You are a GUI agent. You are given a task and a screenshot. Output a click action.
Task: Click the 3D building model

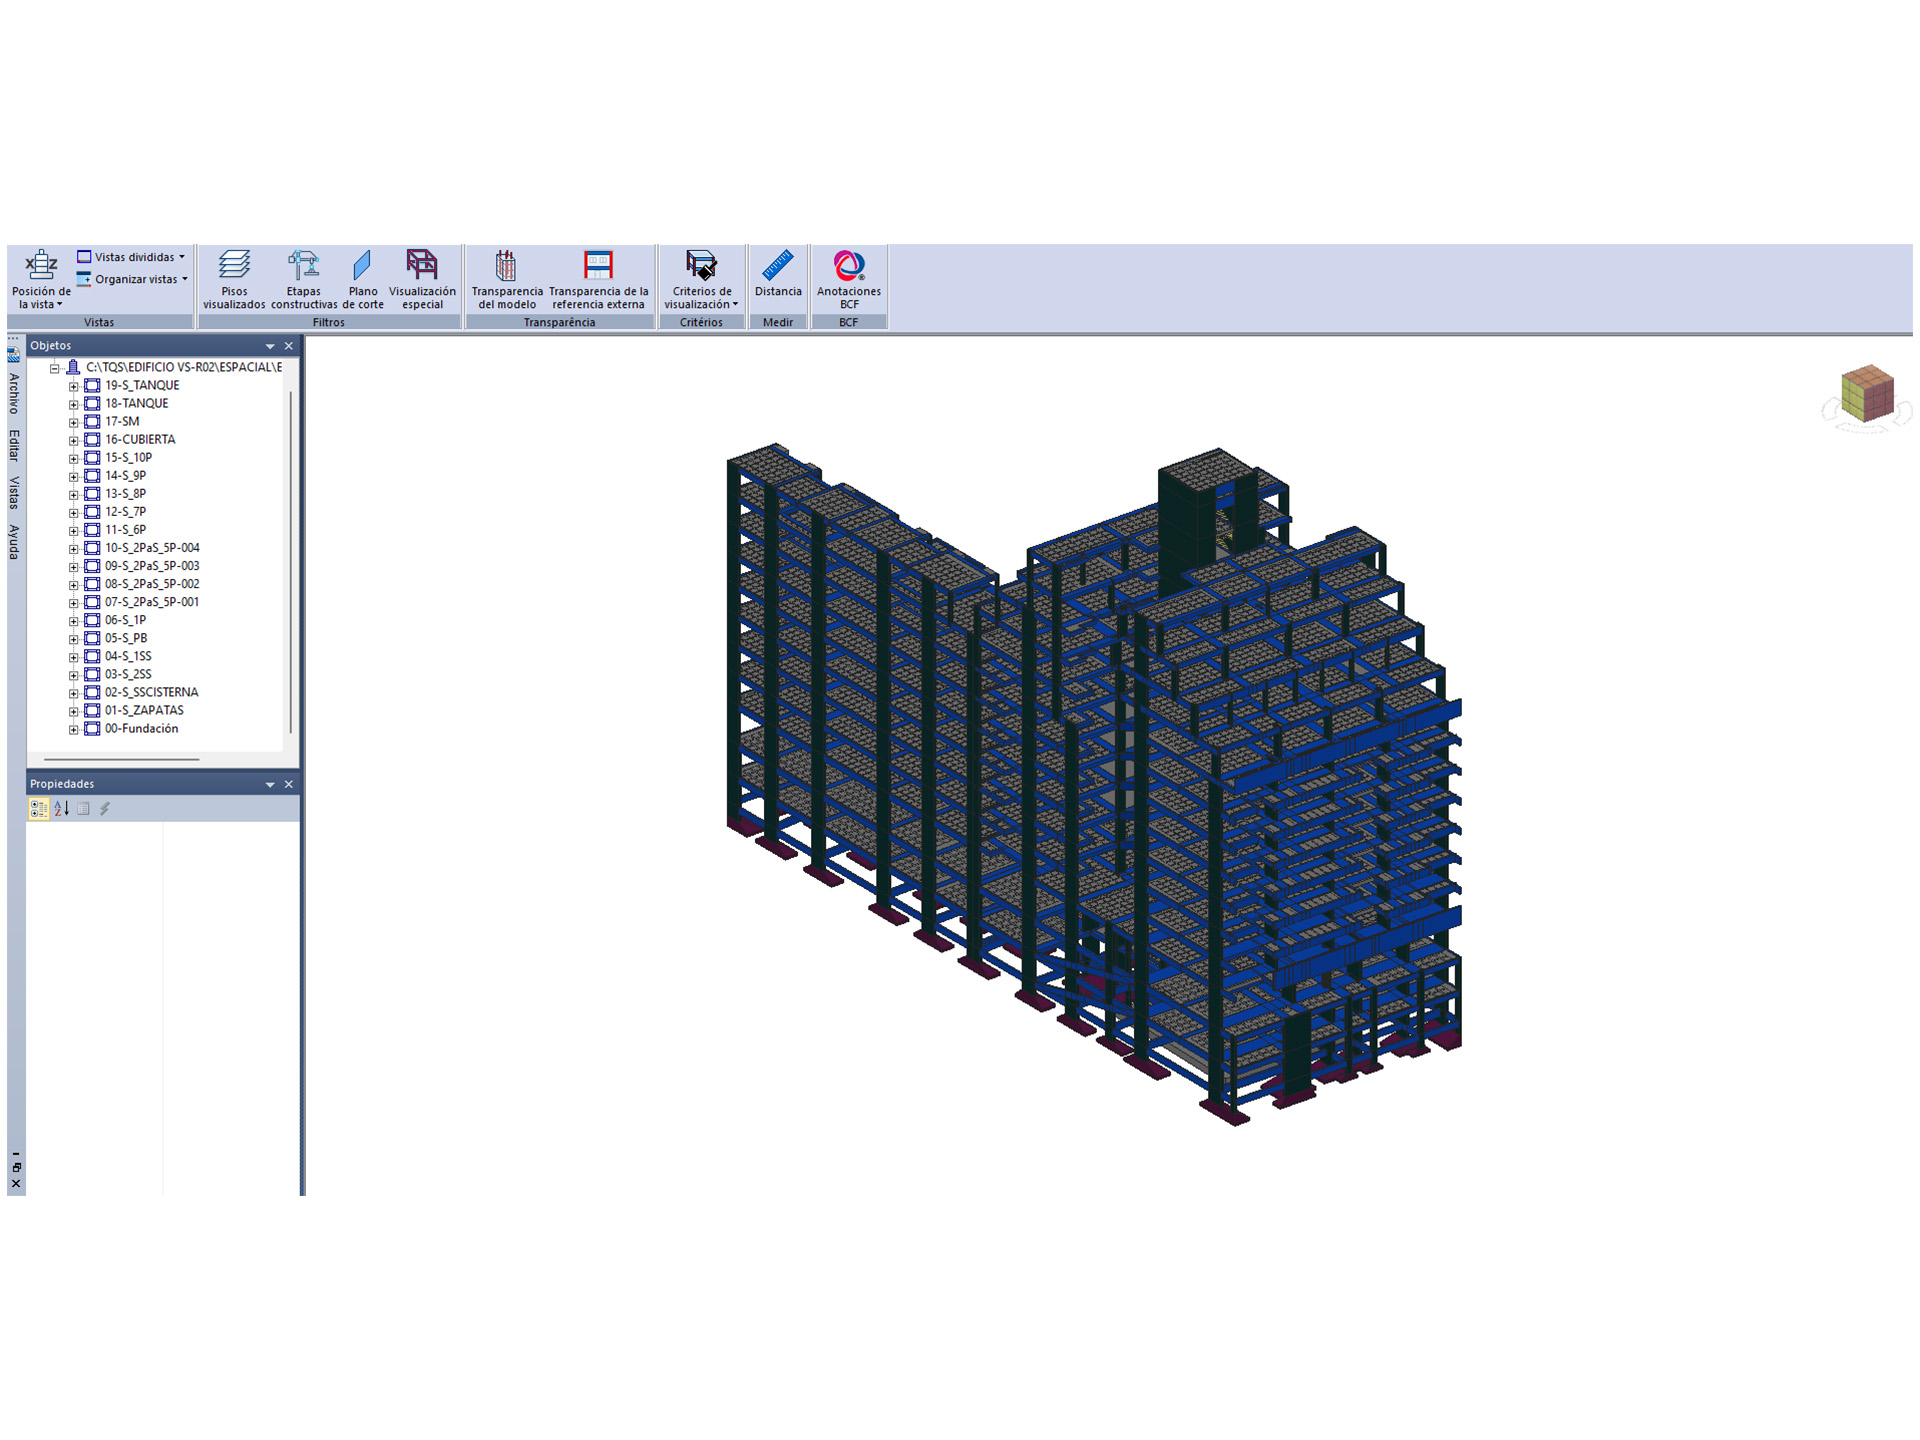(1095, 785)
